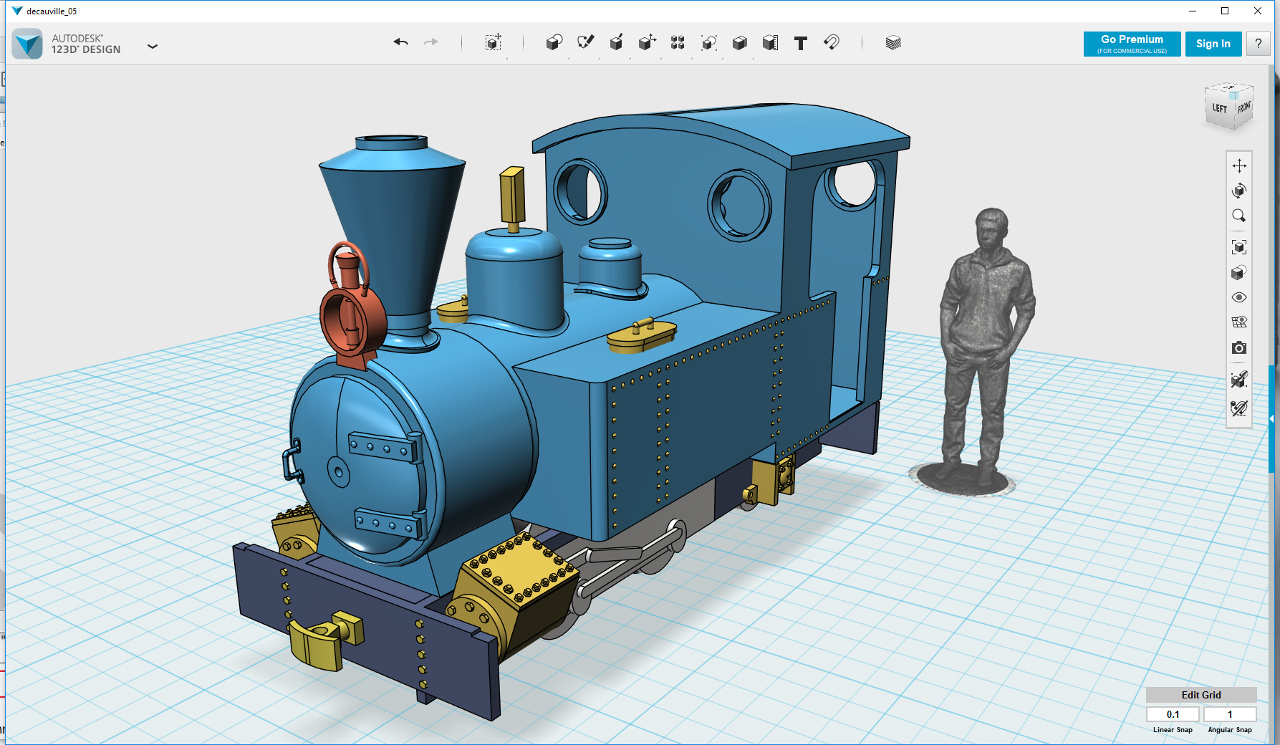1280x745 pixels.
Task: Open the visual style materials/outlines option
Action: [x=1239, y=272]
